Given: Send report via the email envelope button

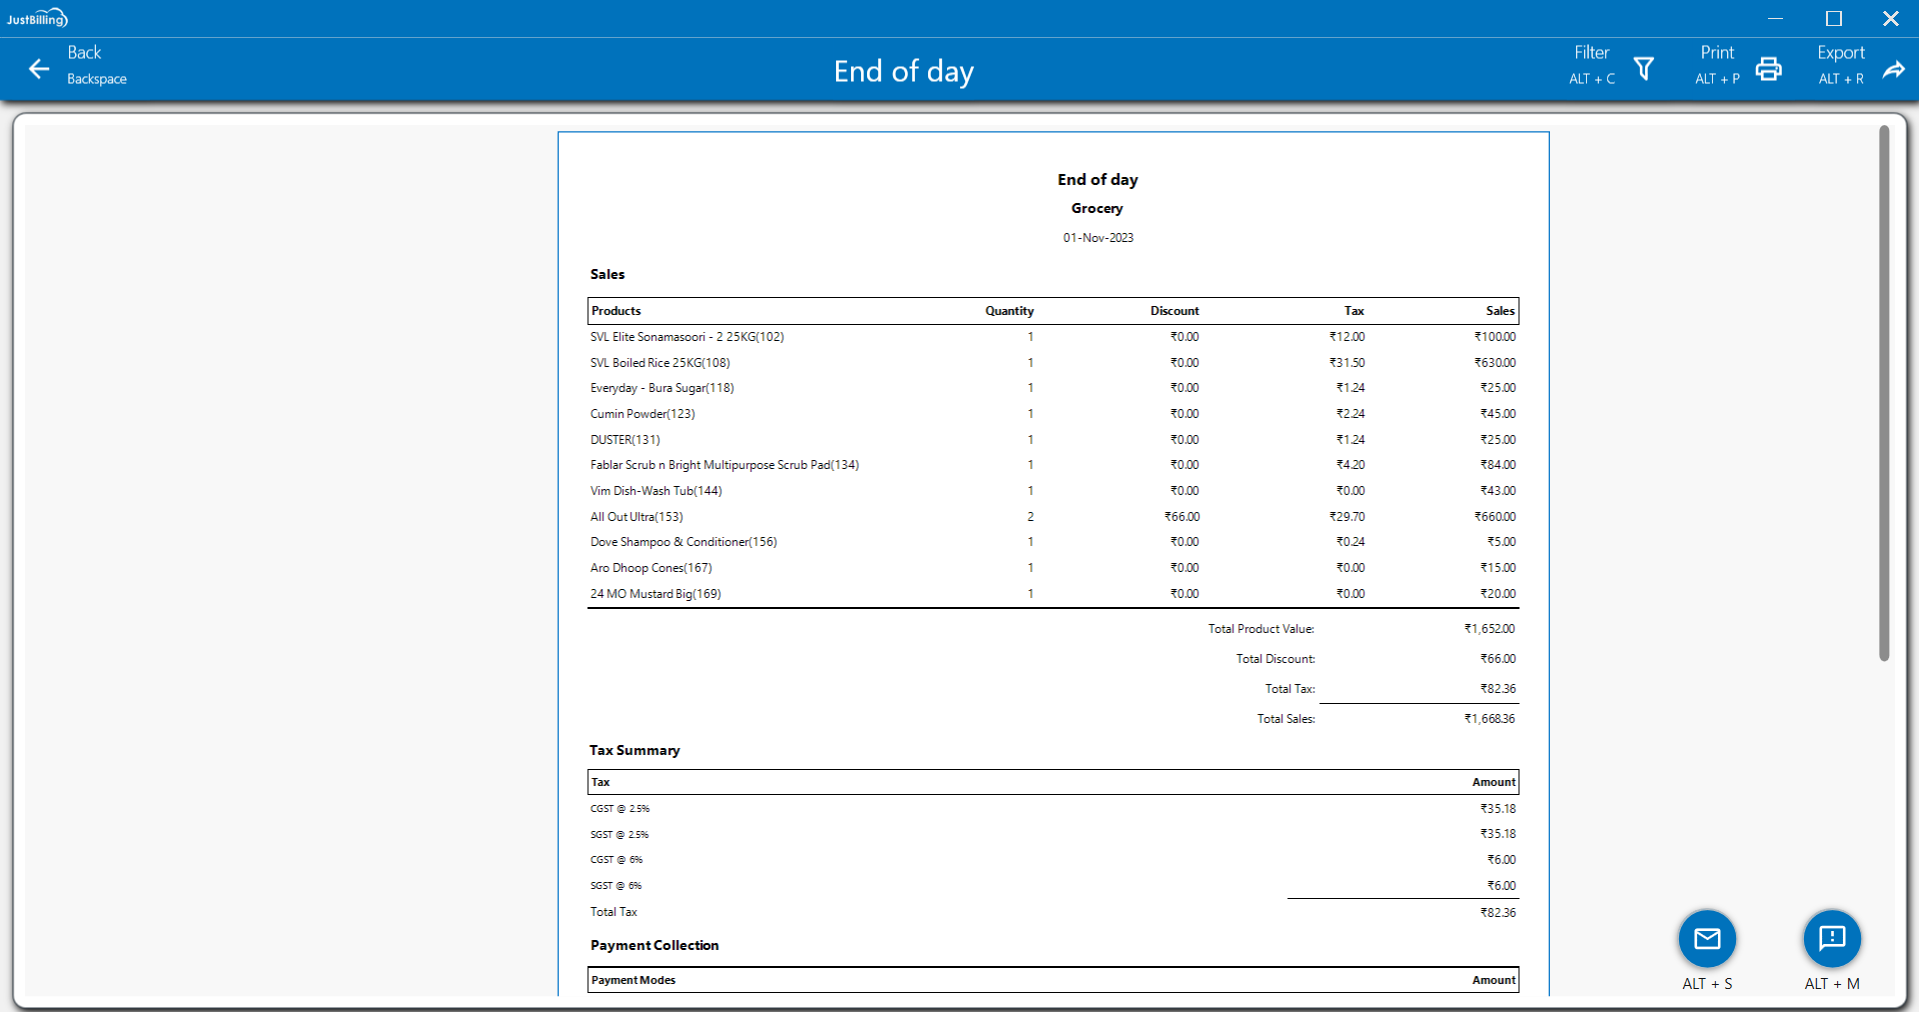Looking at the screenshot, I should coord(1707,938).
